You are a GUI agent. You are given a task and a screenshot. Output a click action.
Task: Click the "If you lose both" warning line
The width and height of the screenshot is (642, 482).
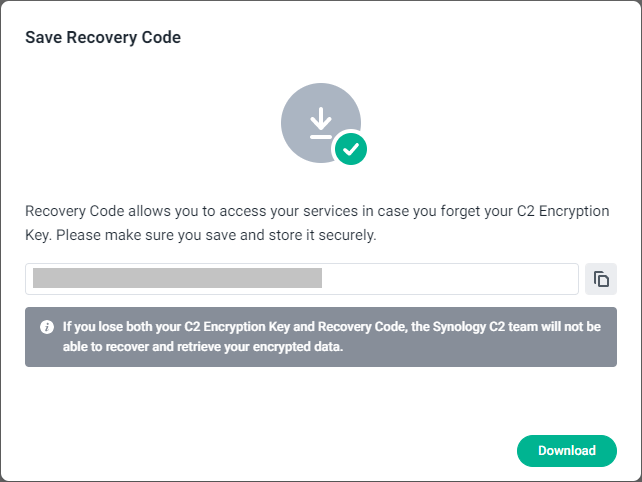(250, 326)
